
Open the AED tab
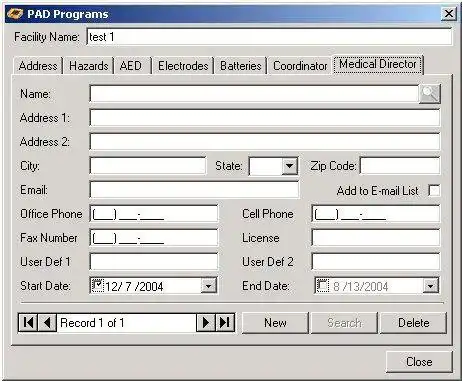[131, 66]
